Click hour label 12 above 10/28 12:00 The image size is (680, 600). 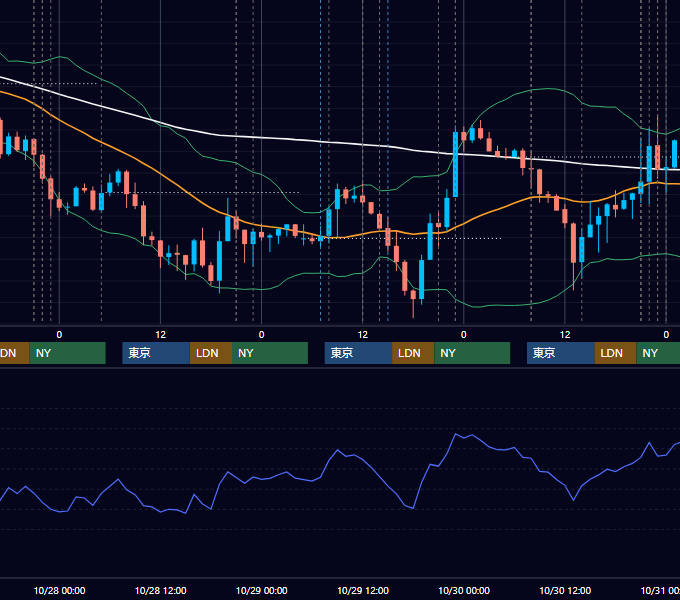coord(160,335)
